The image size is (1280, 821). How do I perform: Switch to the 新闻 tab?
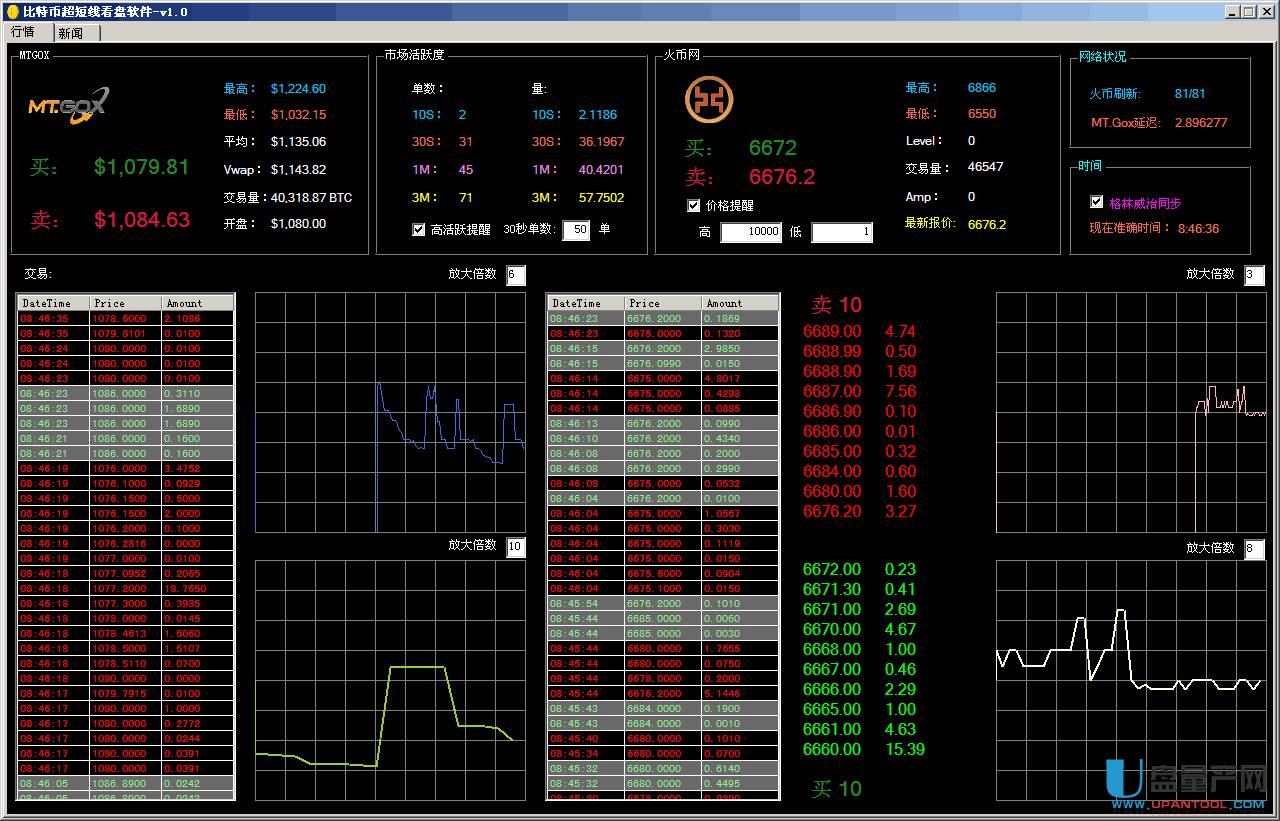click(x=71, y=33)
